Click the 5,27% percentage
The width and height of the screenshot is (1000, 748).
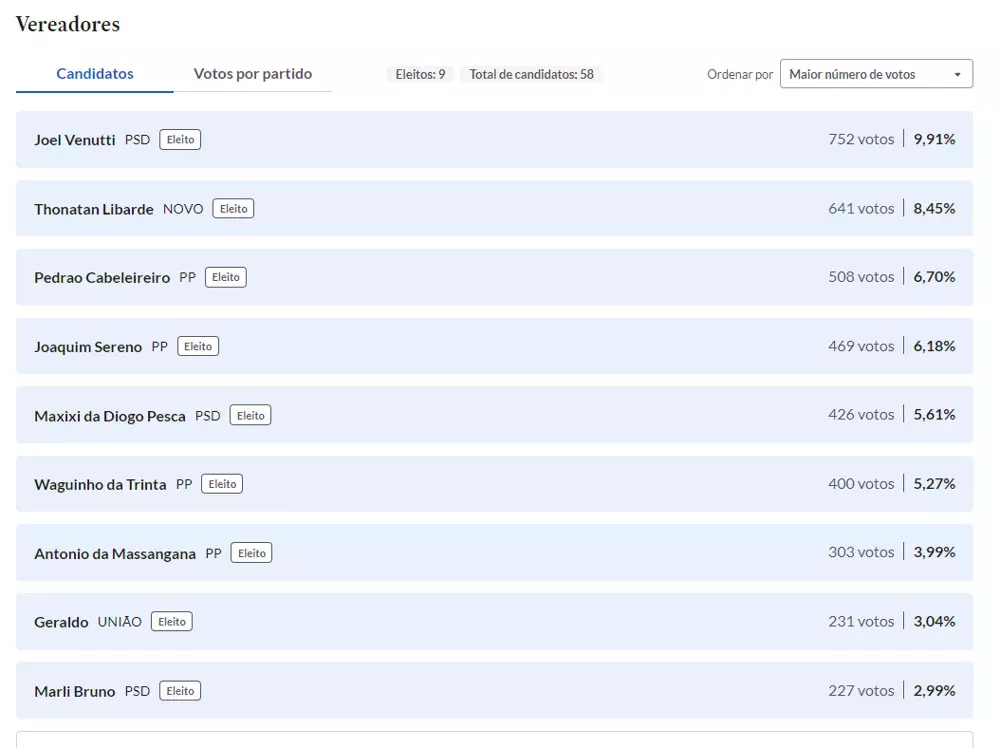tap(934, 484)
